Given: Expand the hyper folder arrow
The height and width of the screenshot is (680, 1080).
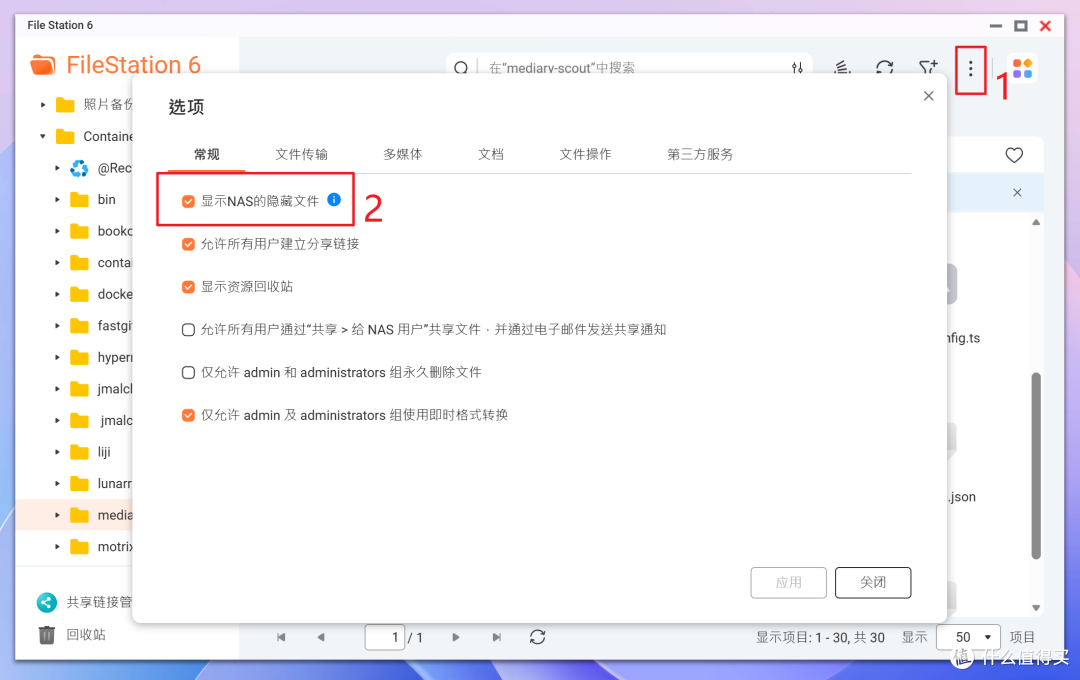Looking at the screenshot, I should pos(57,358).
